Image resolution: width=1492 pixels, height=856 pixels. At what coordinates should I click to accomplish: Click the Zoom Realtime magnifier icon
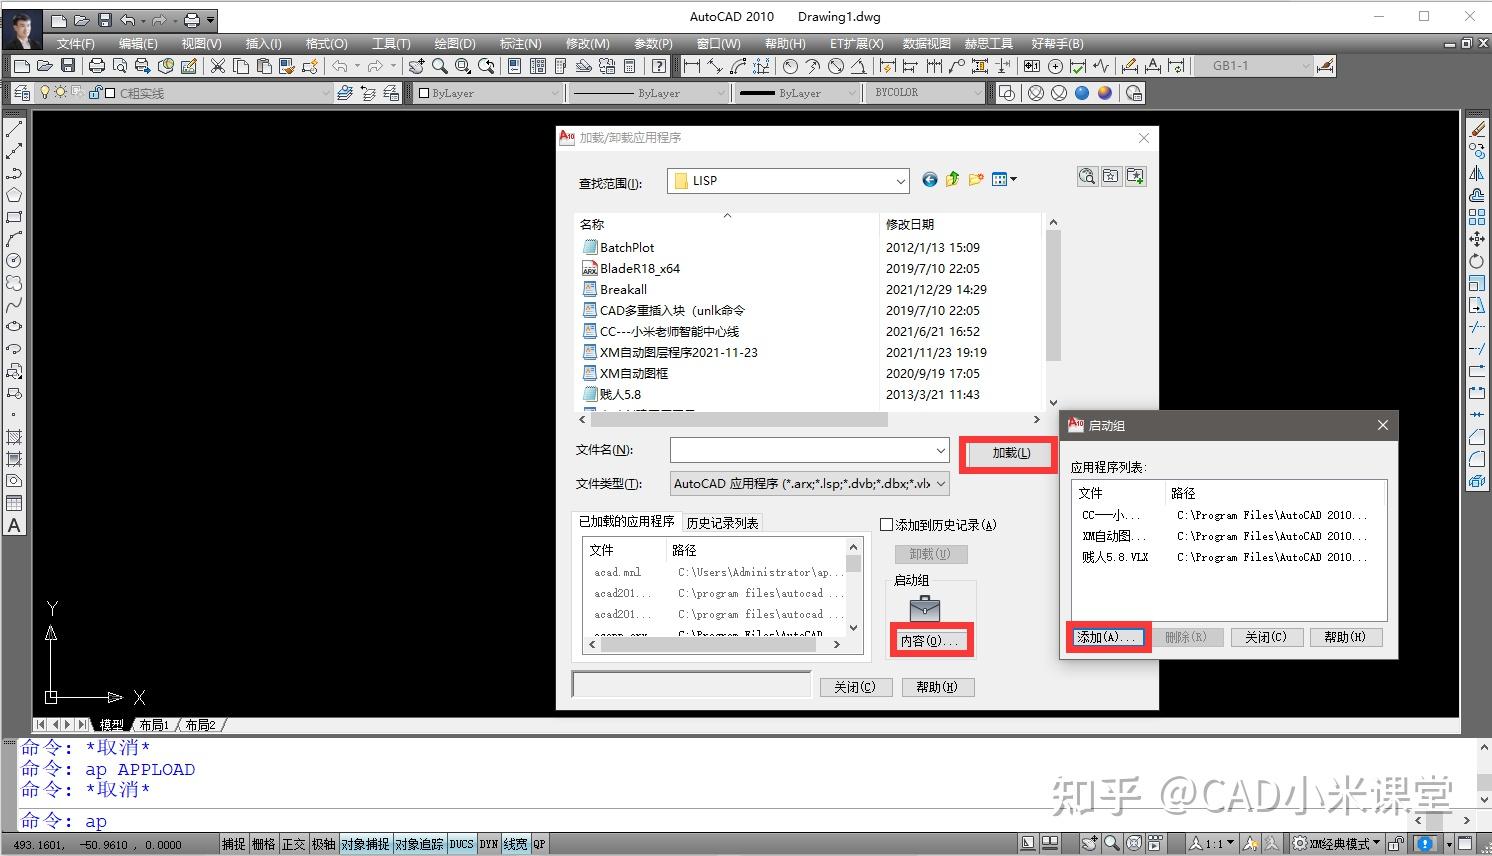(x=439, y=66)
